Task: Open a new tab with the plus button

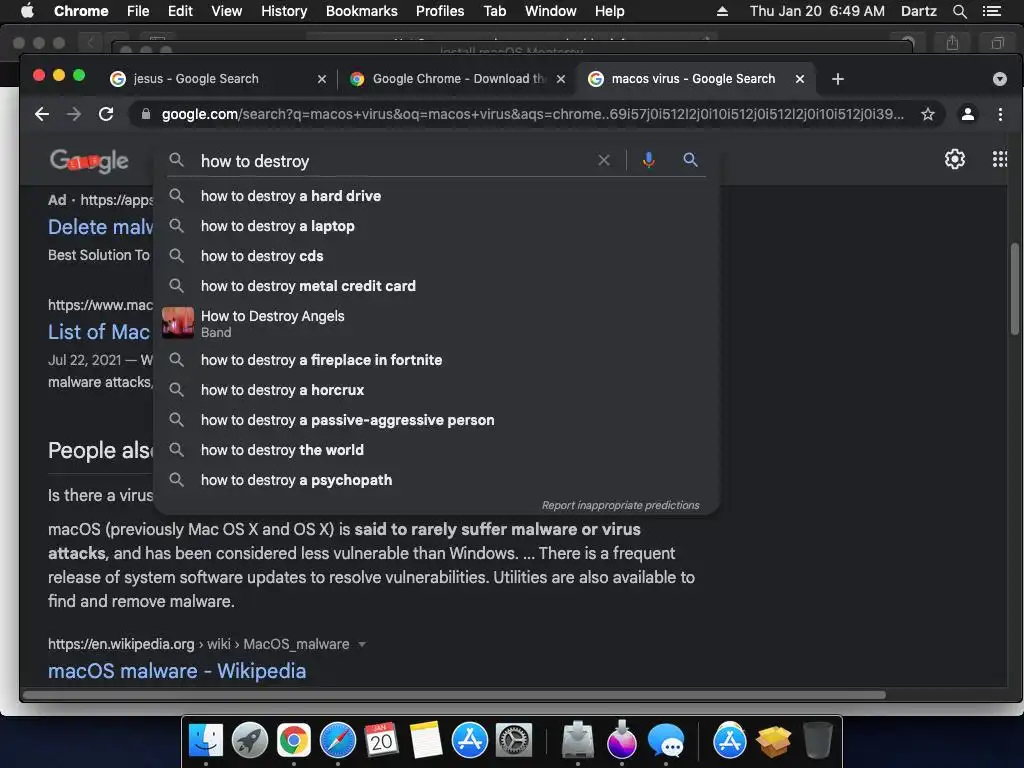Action: (x=838, y=79)
